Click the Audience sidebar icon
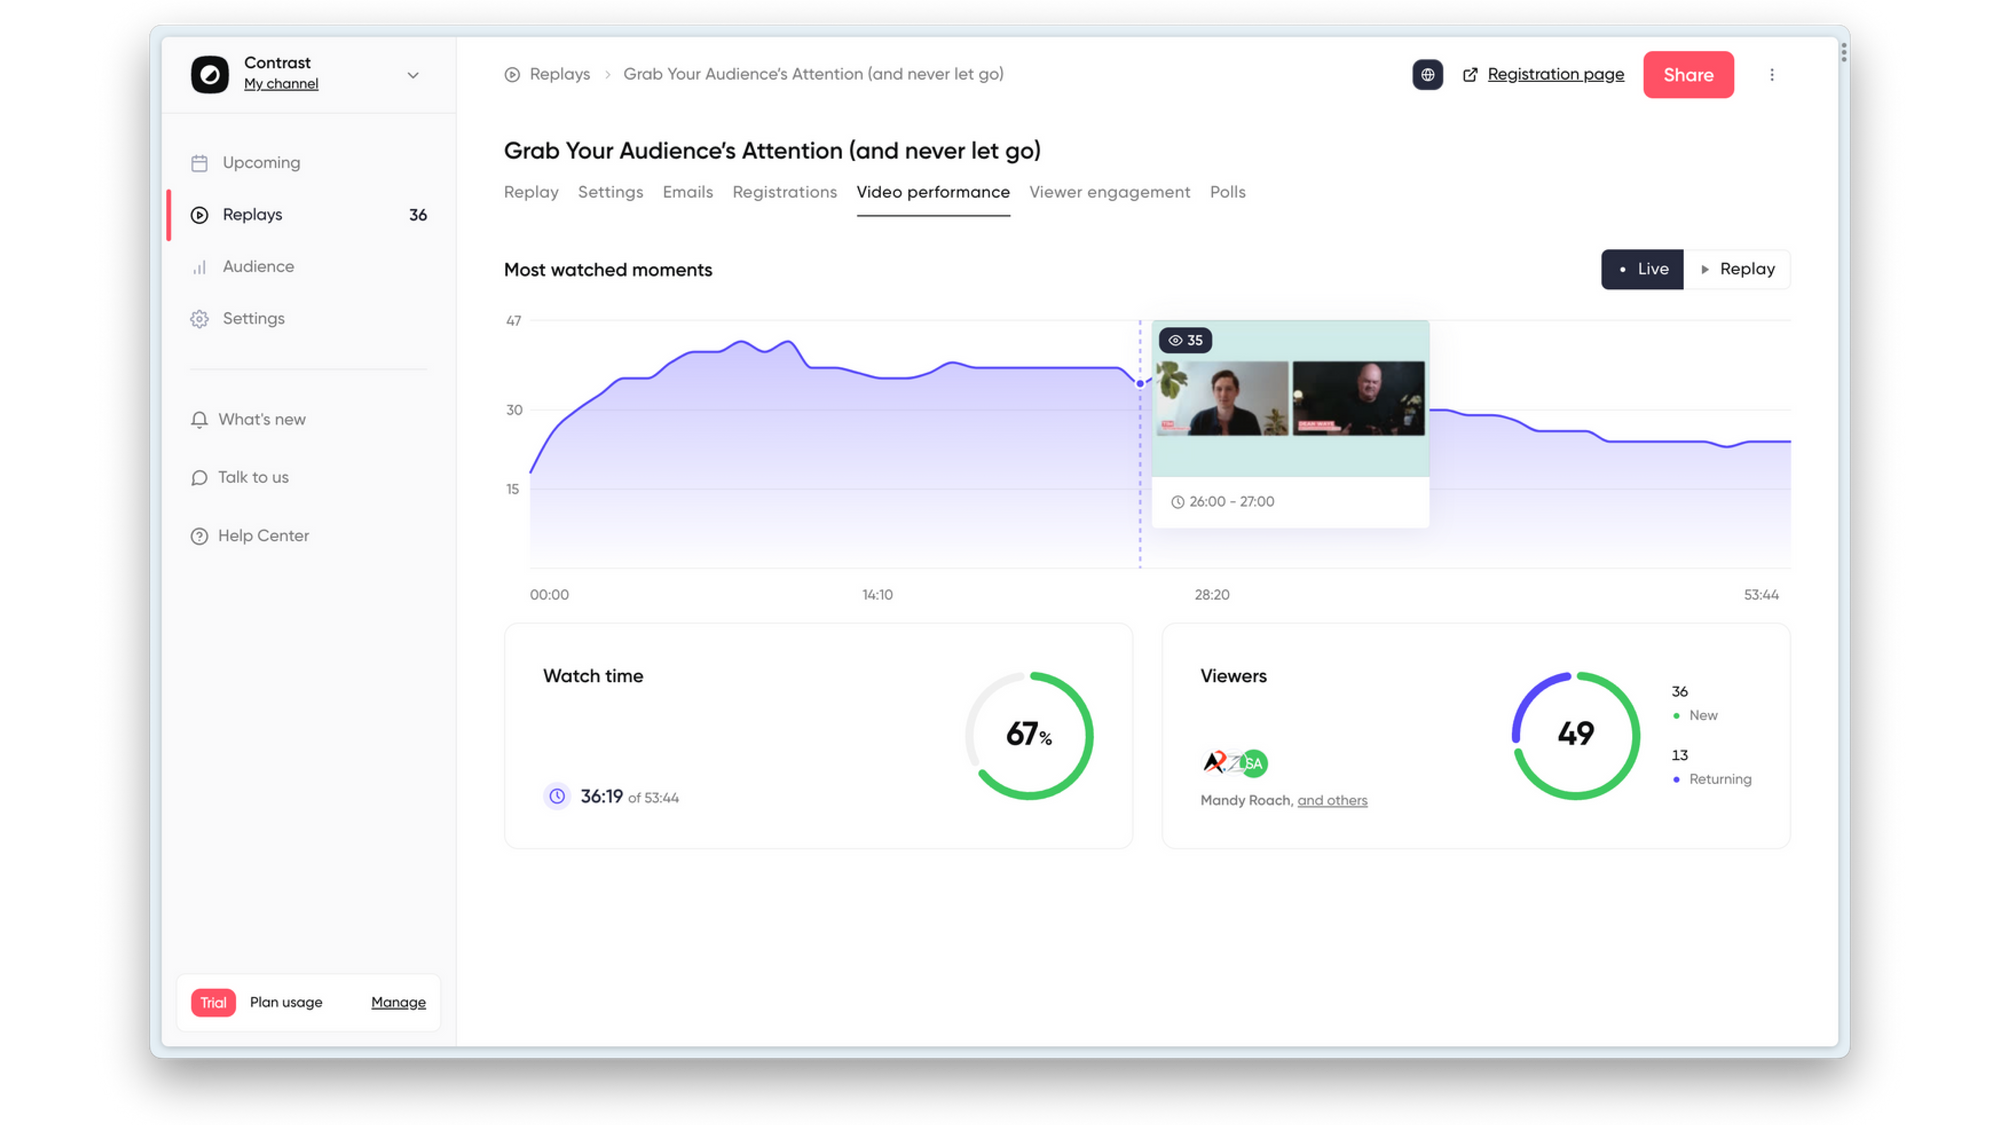 tap(199, 266)
